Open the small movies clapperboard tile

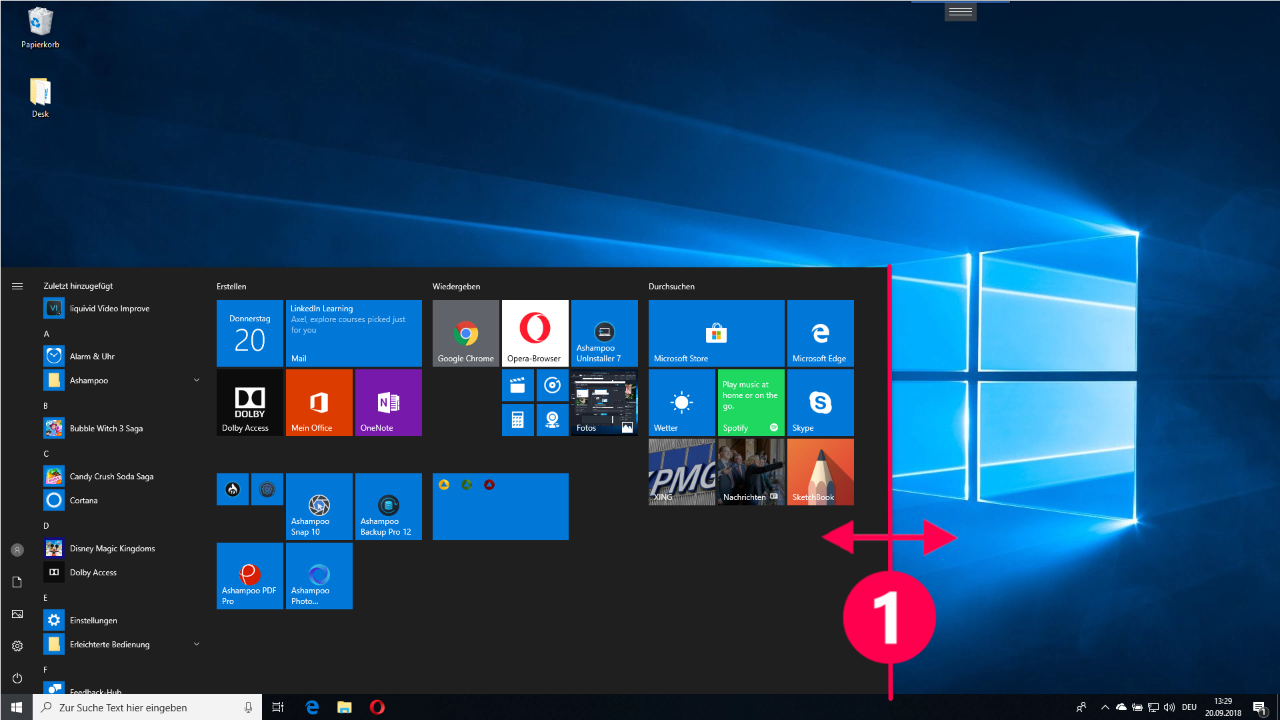517,385
